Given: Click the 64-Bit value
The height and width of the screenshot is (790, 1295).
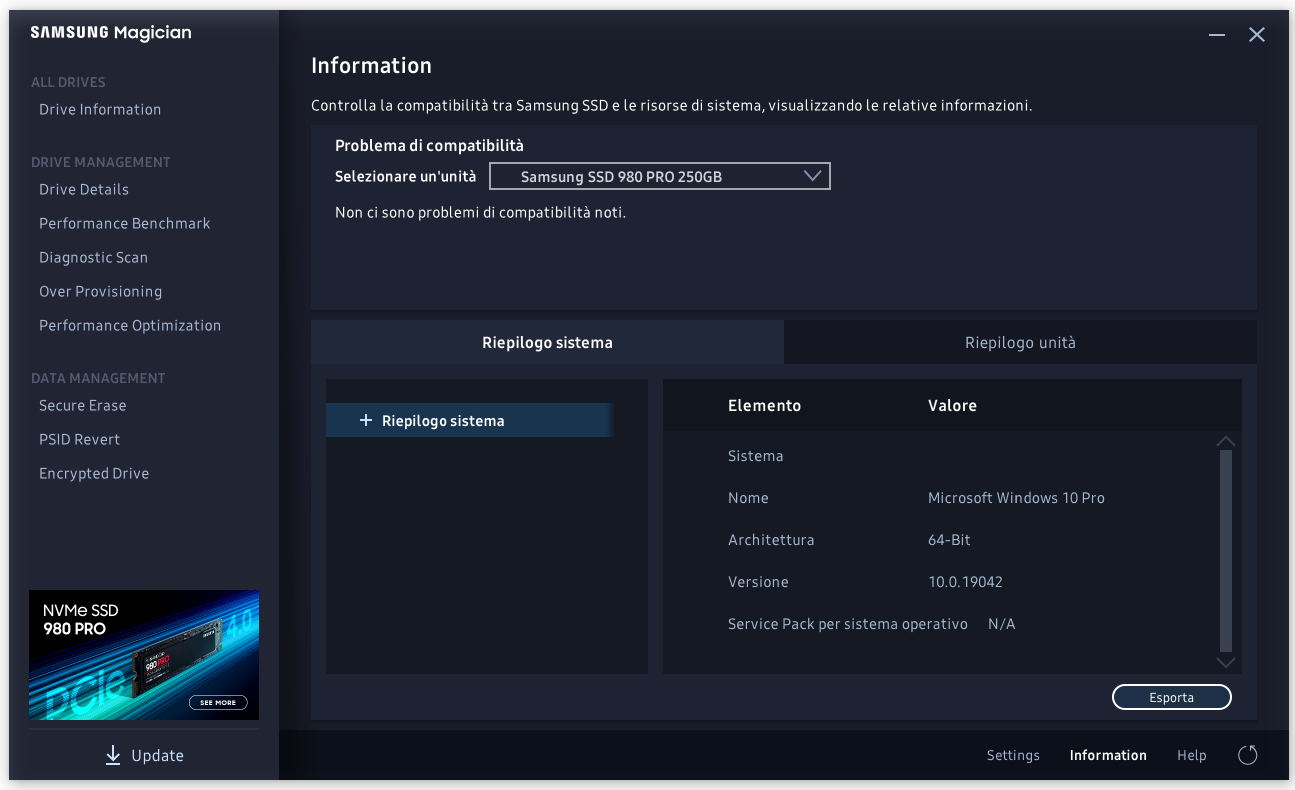Looking at the screenshot, I should pos(949,540).
